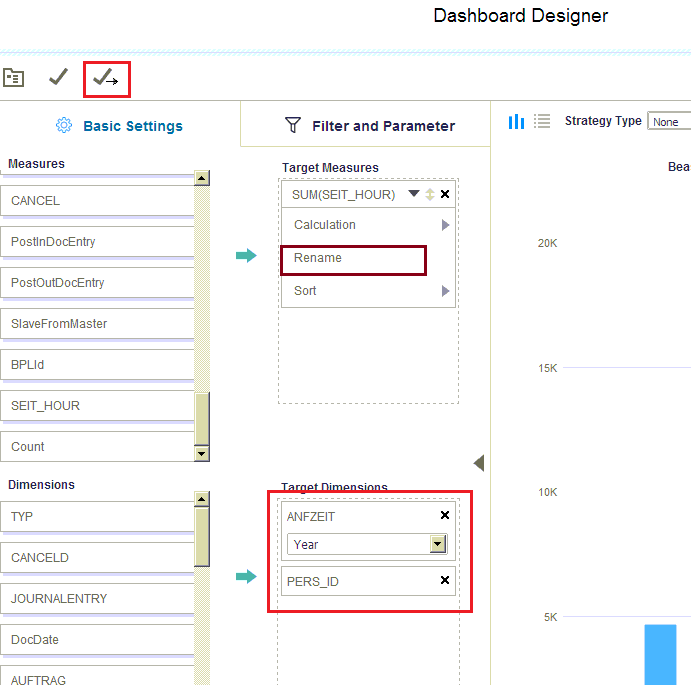This screenshot has height=685, width=691.
Task: Remove SUM(SEIT_HOUR) measure with X
Action: 445,194
